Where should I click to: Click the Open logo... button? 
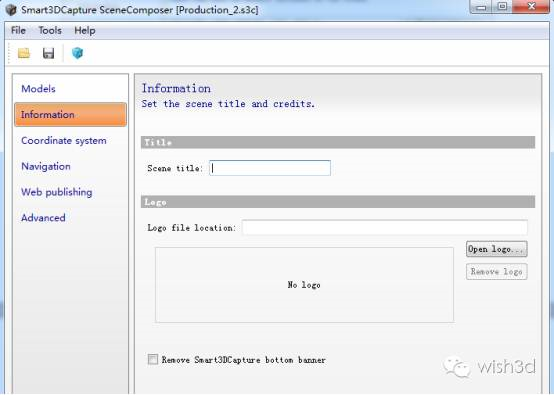[497, 249]
